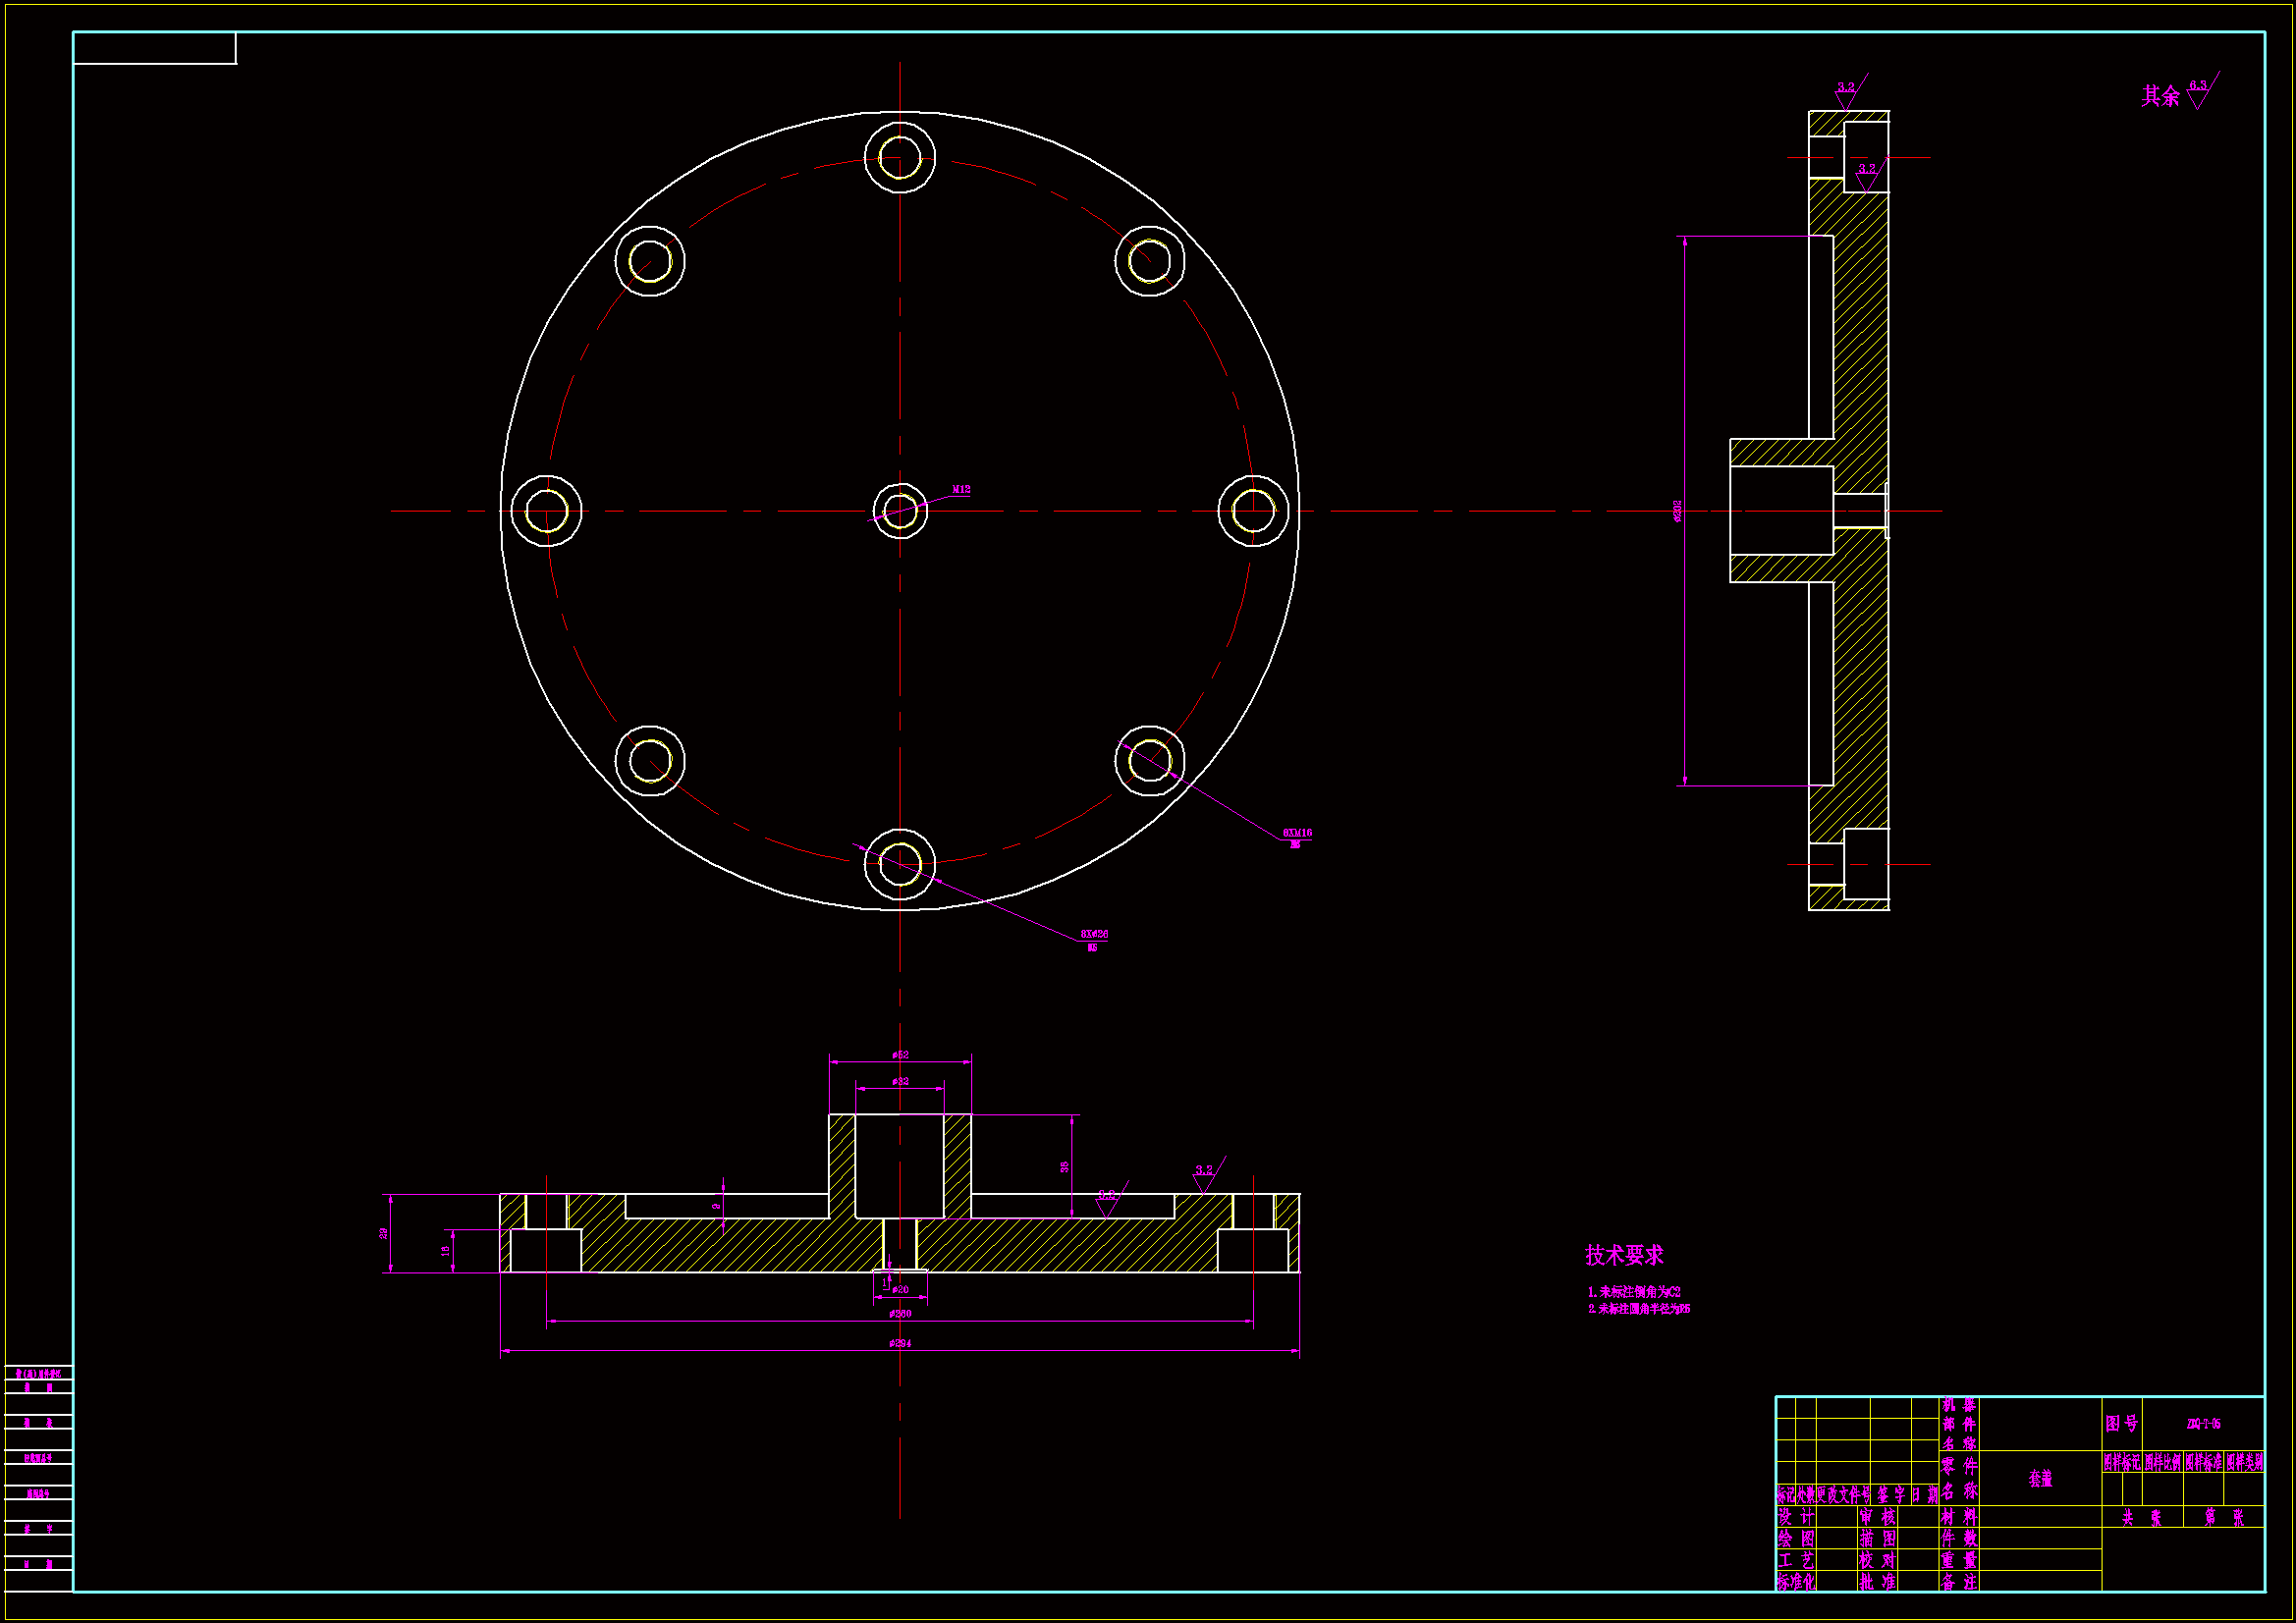The height and width of the screenshot is (1623, 2296).
Task: Select the 8XM16 thread callout text
Action: (1297, 832)
